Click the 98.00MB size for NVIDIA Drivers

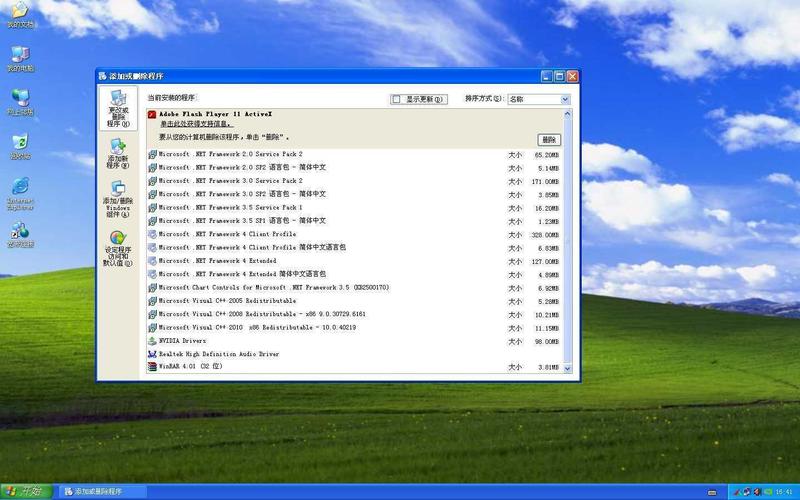point(546,342)
